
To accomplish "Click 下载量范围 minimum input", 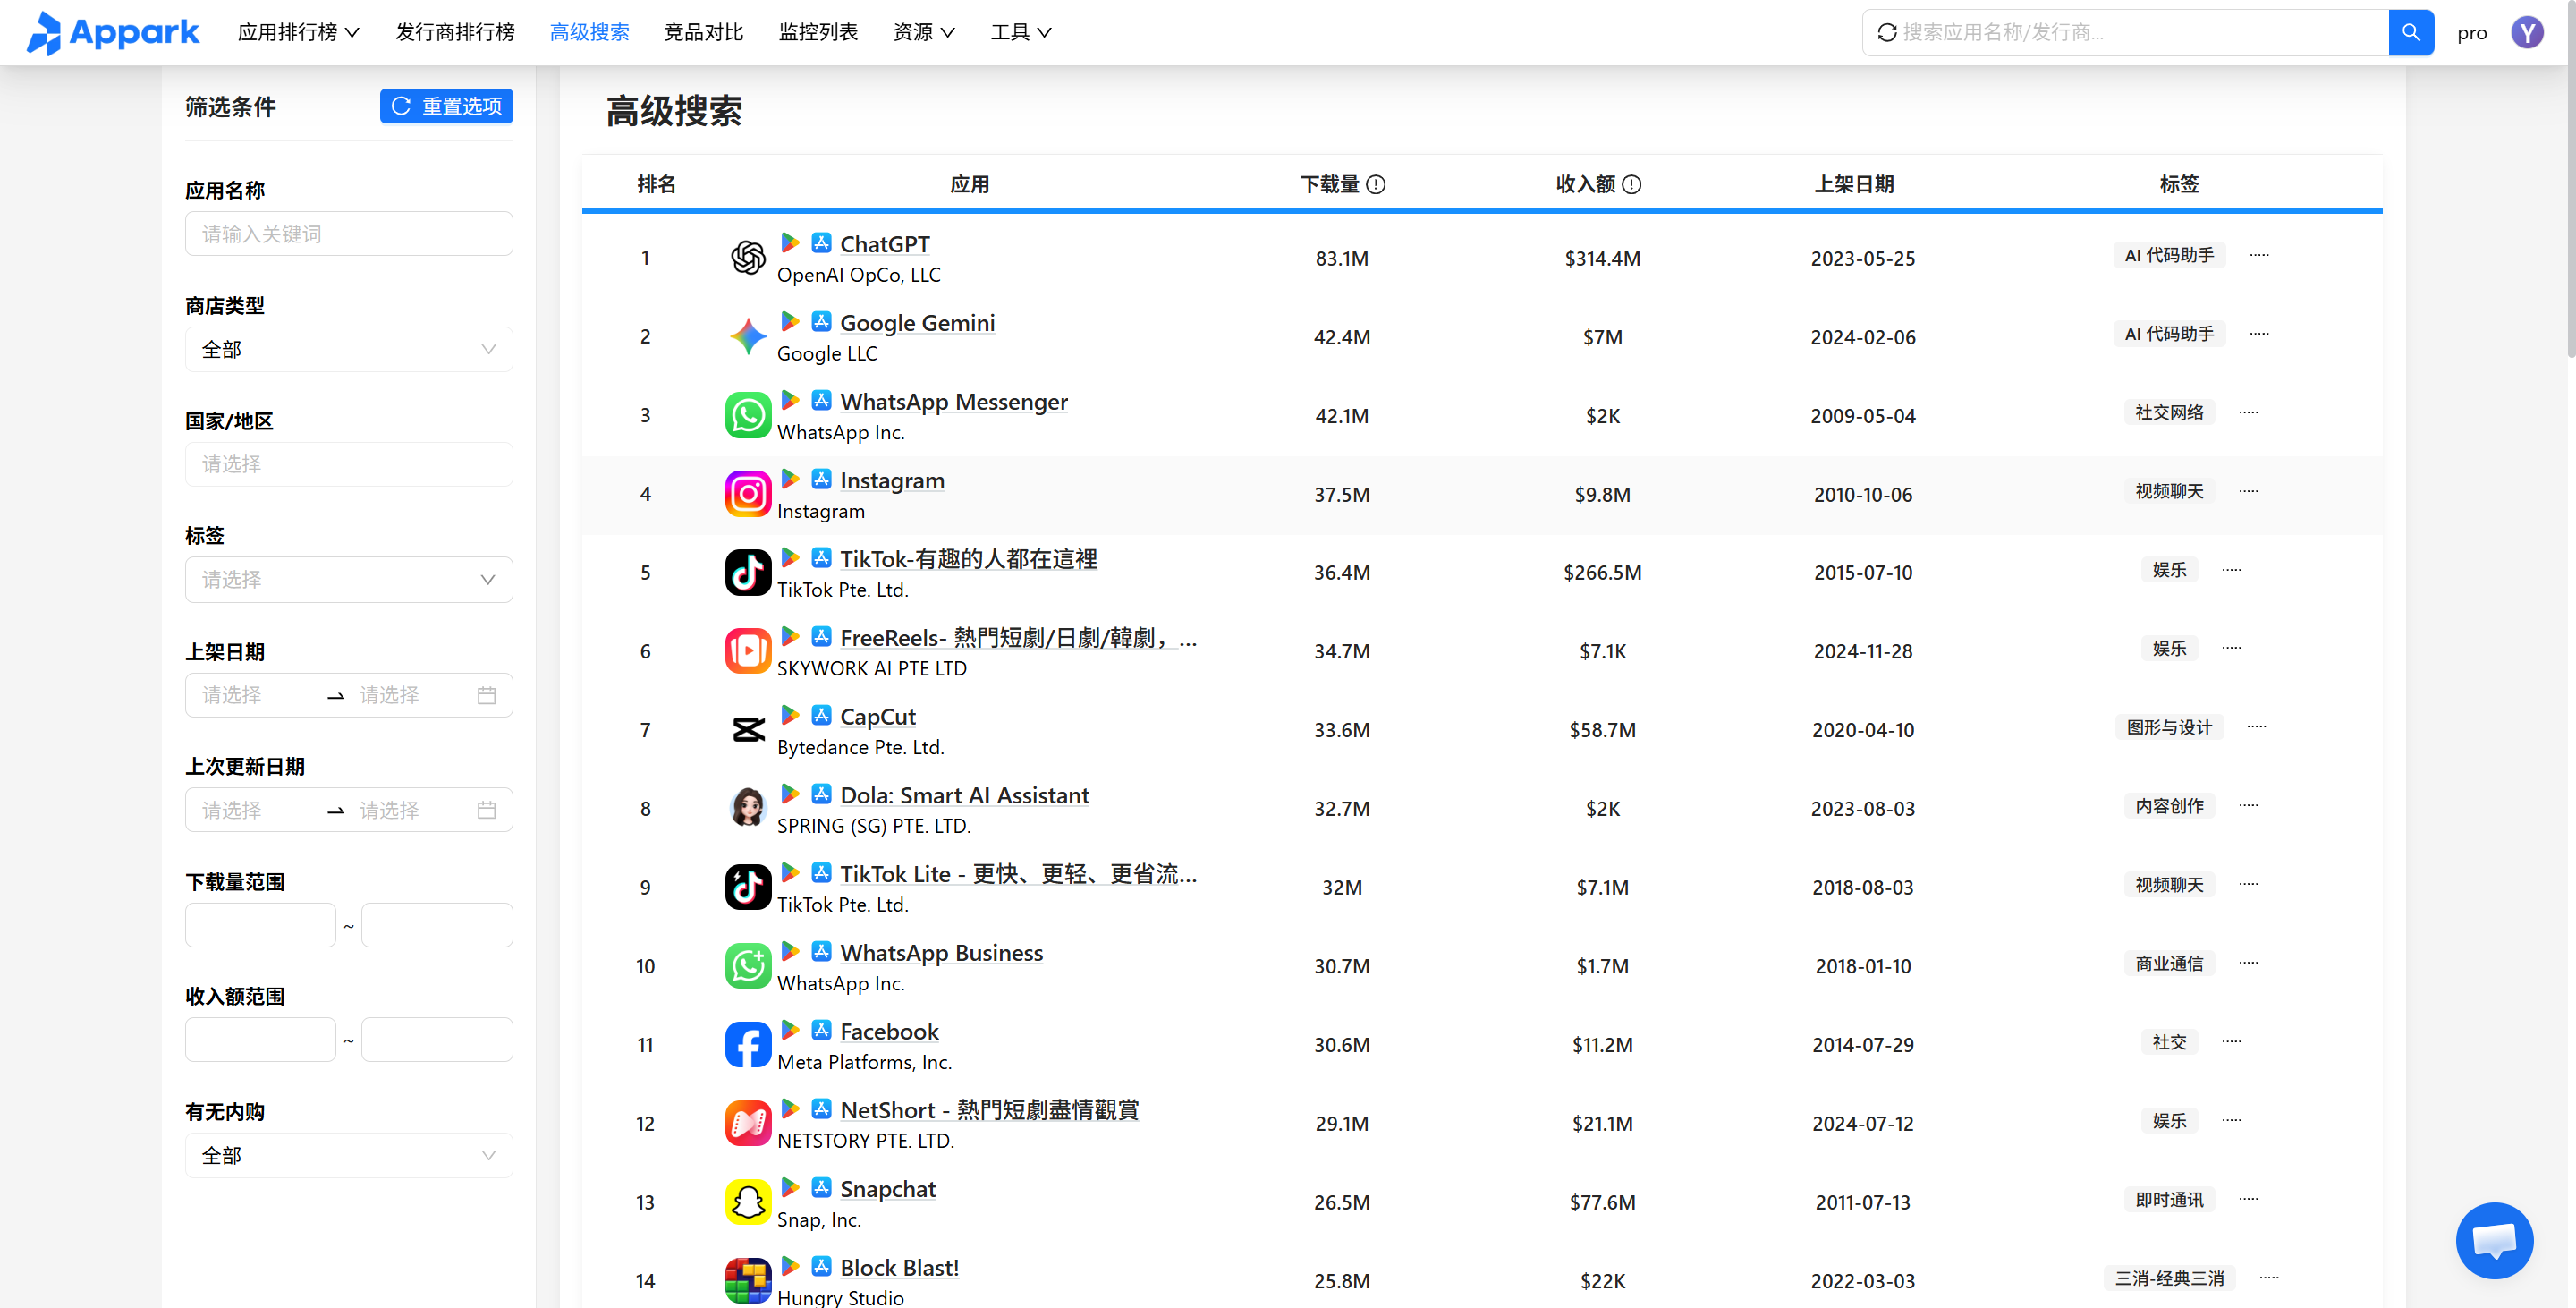I will tap(260, 925).
